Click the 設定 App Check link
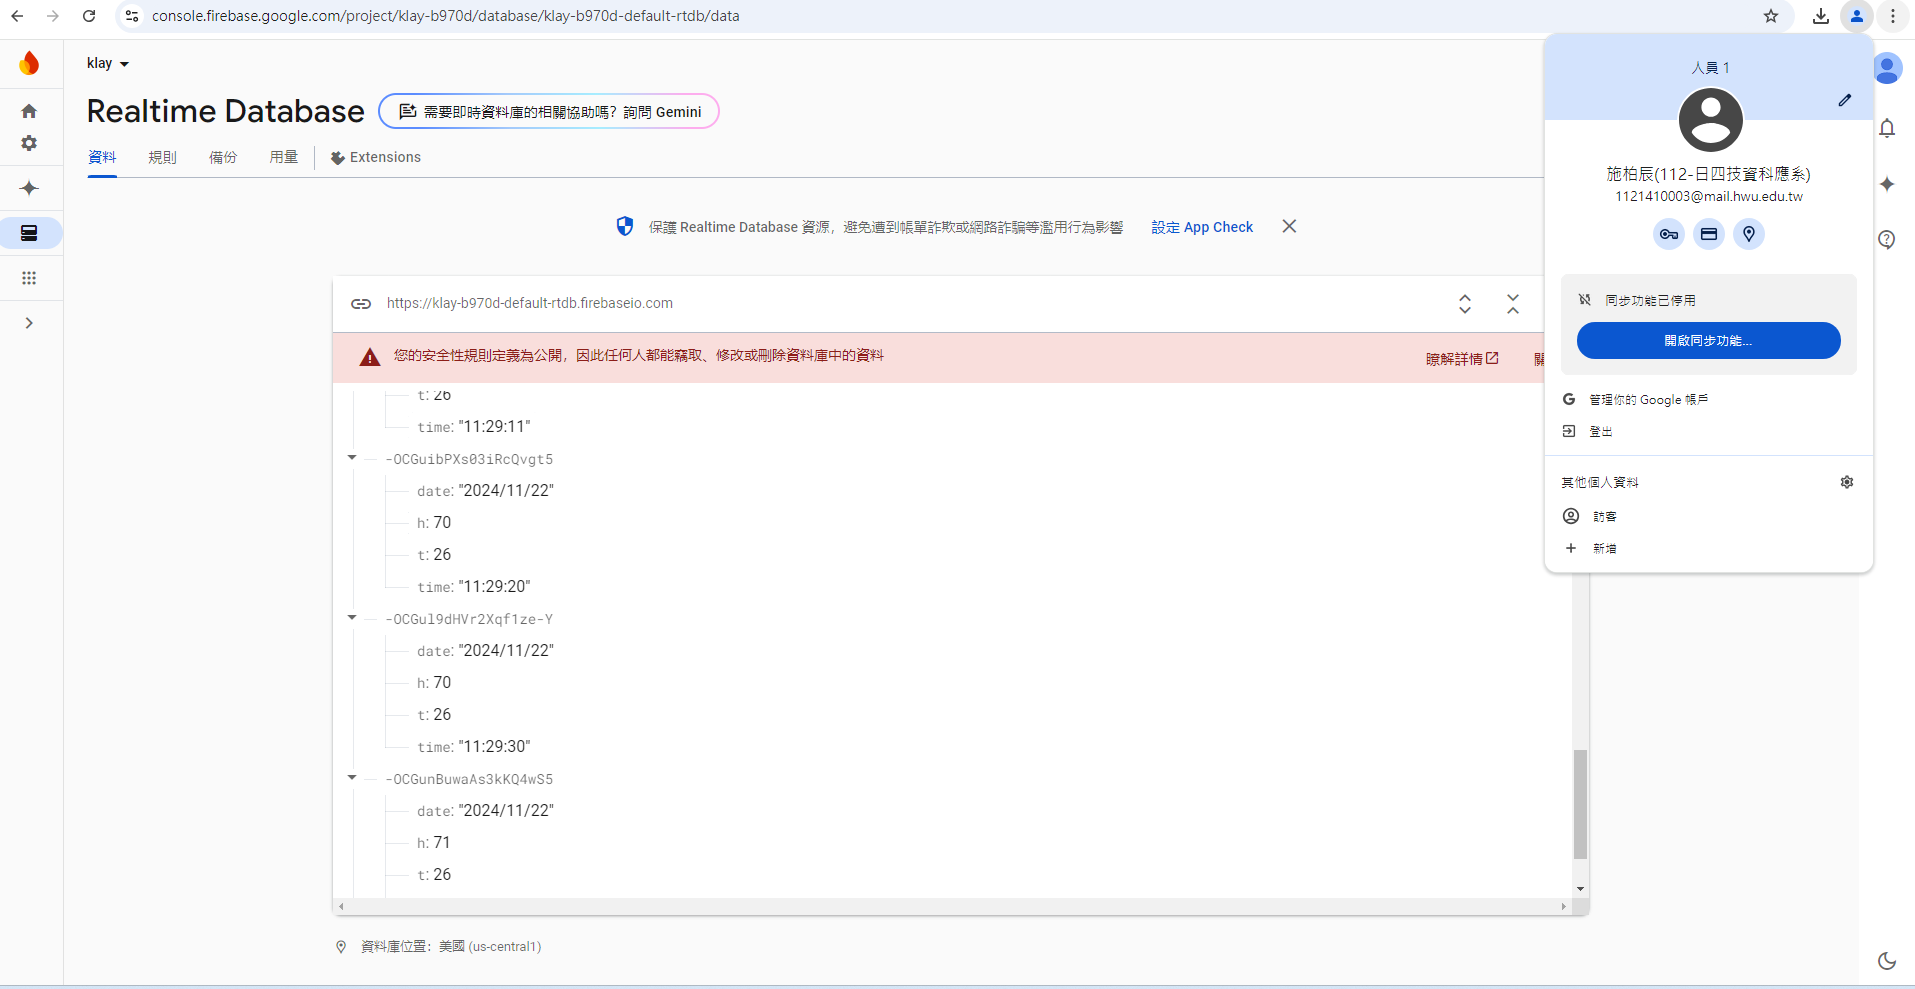The height and width of the screenshot is (989, 1915). [1201, 227]
